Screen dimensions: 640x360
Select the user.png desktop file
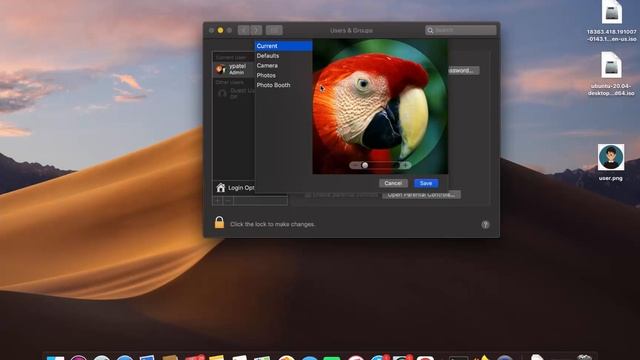click(x=611, y=162)
